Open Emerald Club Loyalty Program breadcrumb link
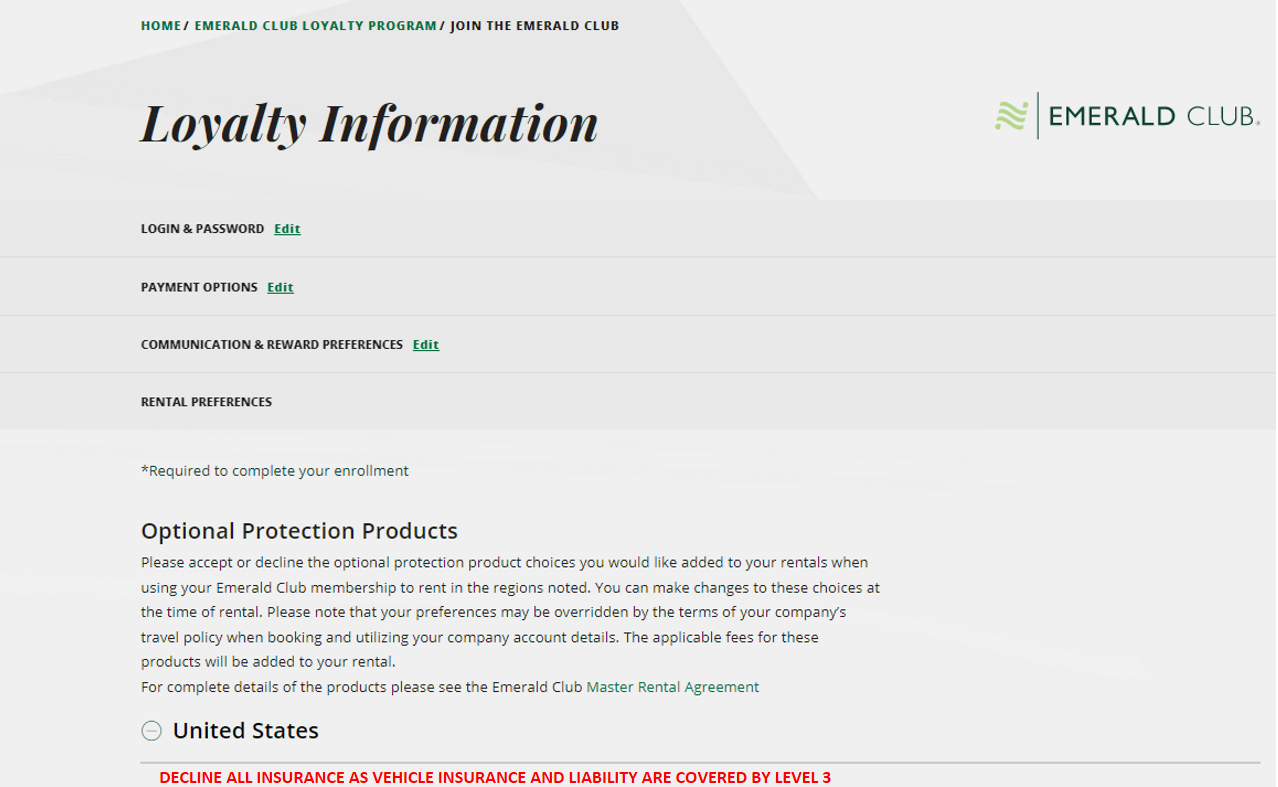 [316, 26]
